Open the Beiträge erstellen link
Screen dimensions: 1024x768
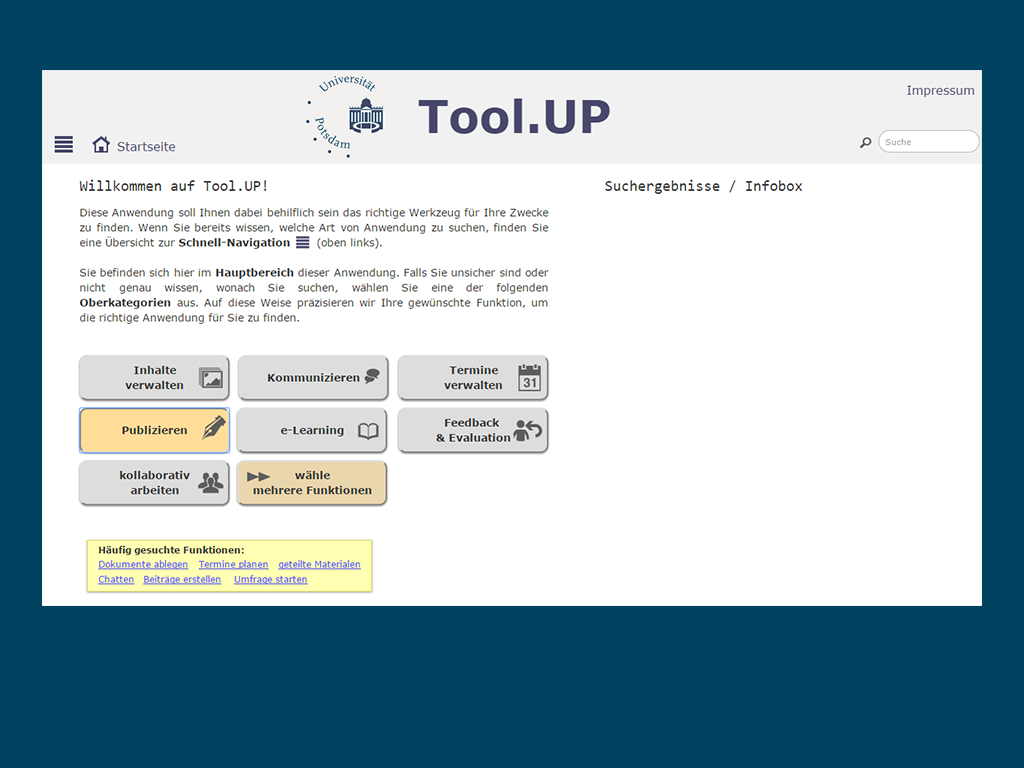coord(182,580)
